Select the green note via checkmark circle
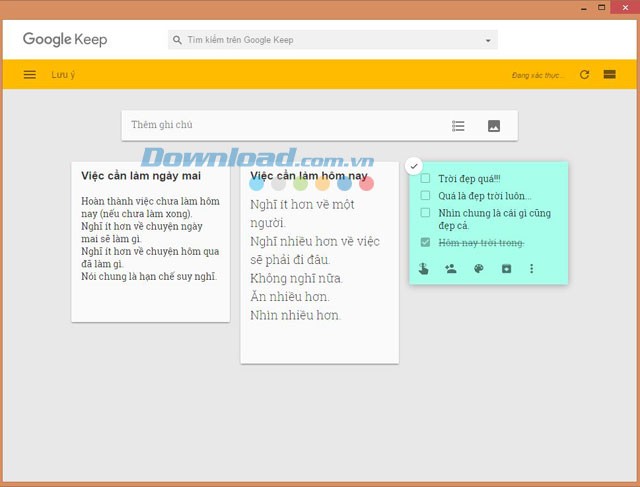 tap(415, 165)
